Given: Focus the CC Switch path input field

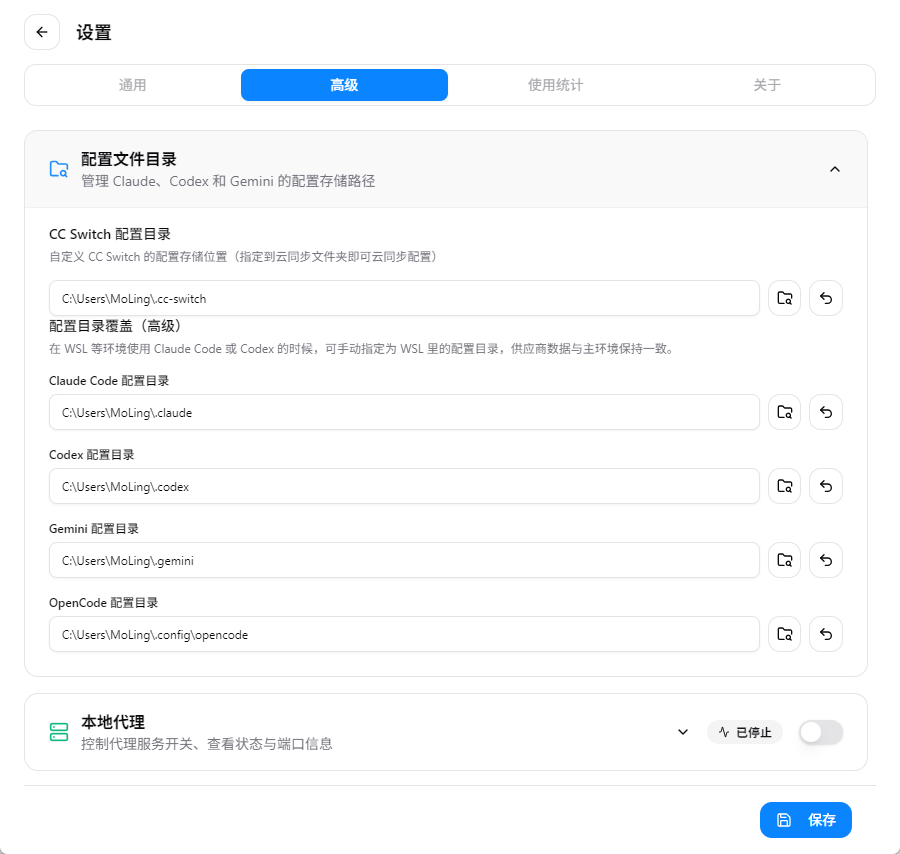Looking at the screenshot, I should pos(404,298).
